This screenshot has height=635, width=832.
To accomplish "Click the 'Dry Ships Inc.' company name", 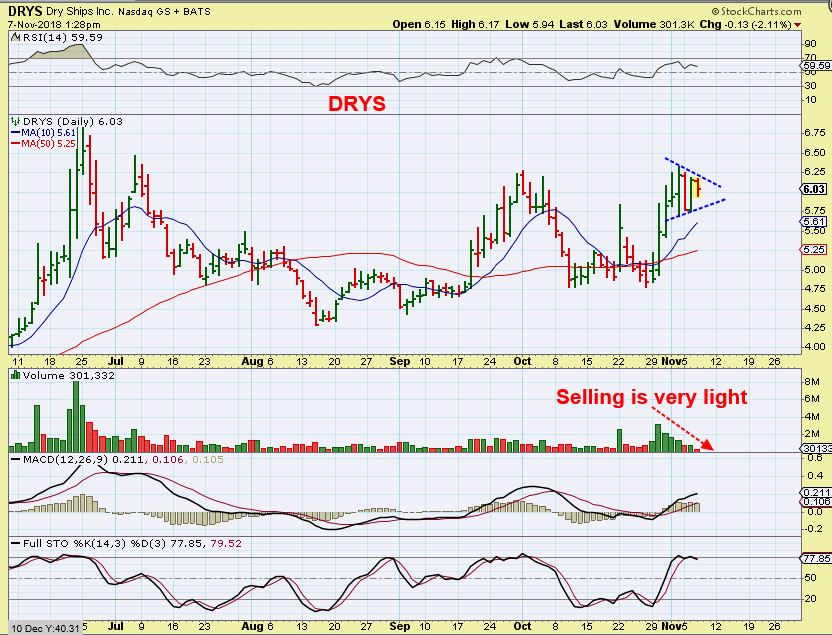I will pyautogui.click(x=79, y=11).
